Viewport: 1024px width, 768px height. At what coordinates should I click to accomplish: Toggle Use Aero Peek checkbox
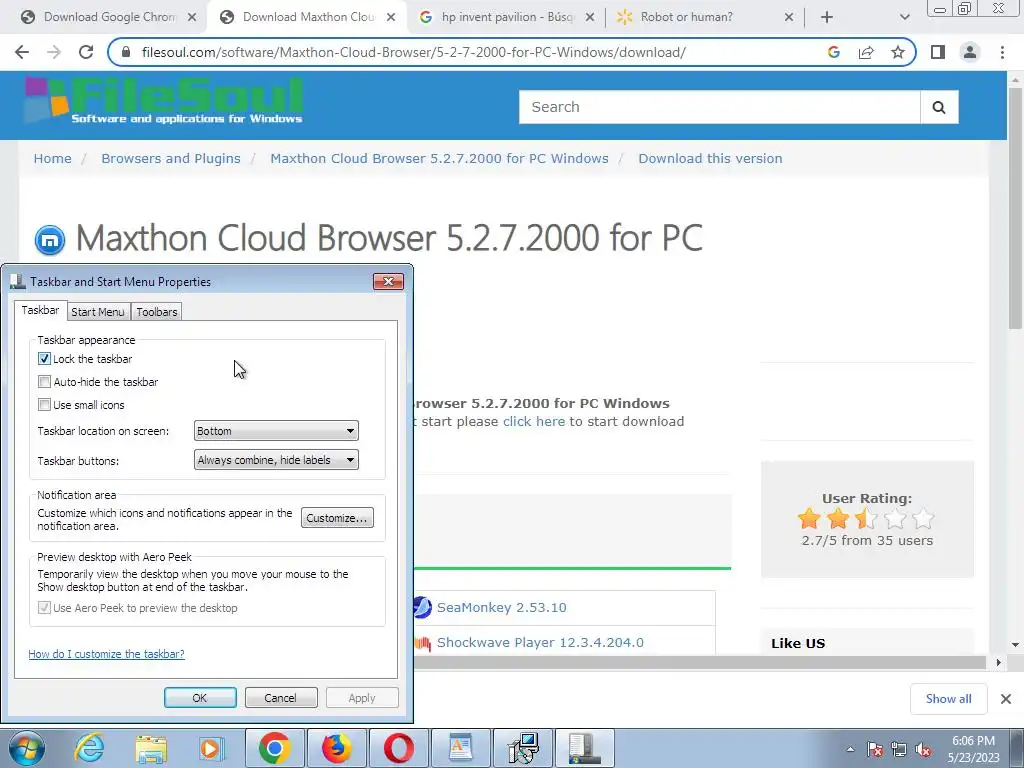44,607
